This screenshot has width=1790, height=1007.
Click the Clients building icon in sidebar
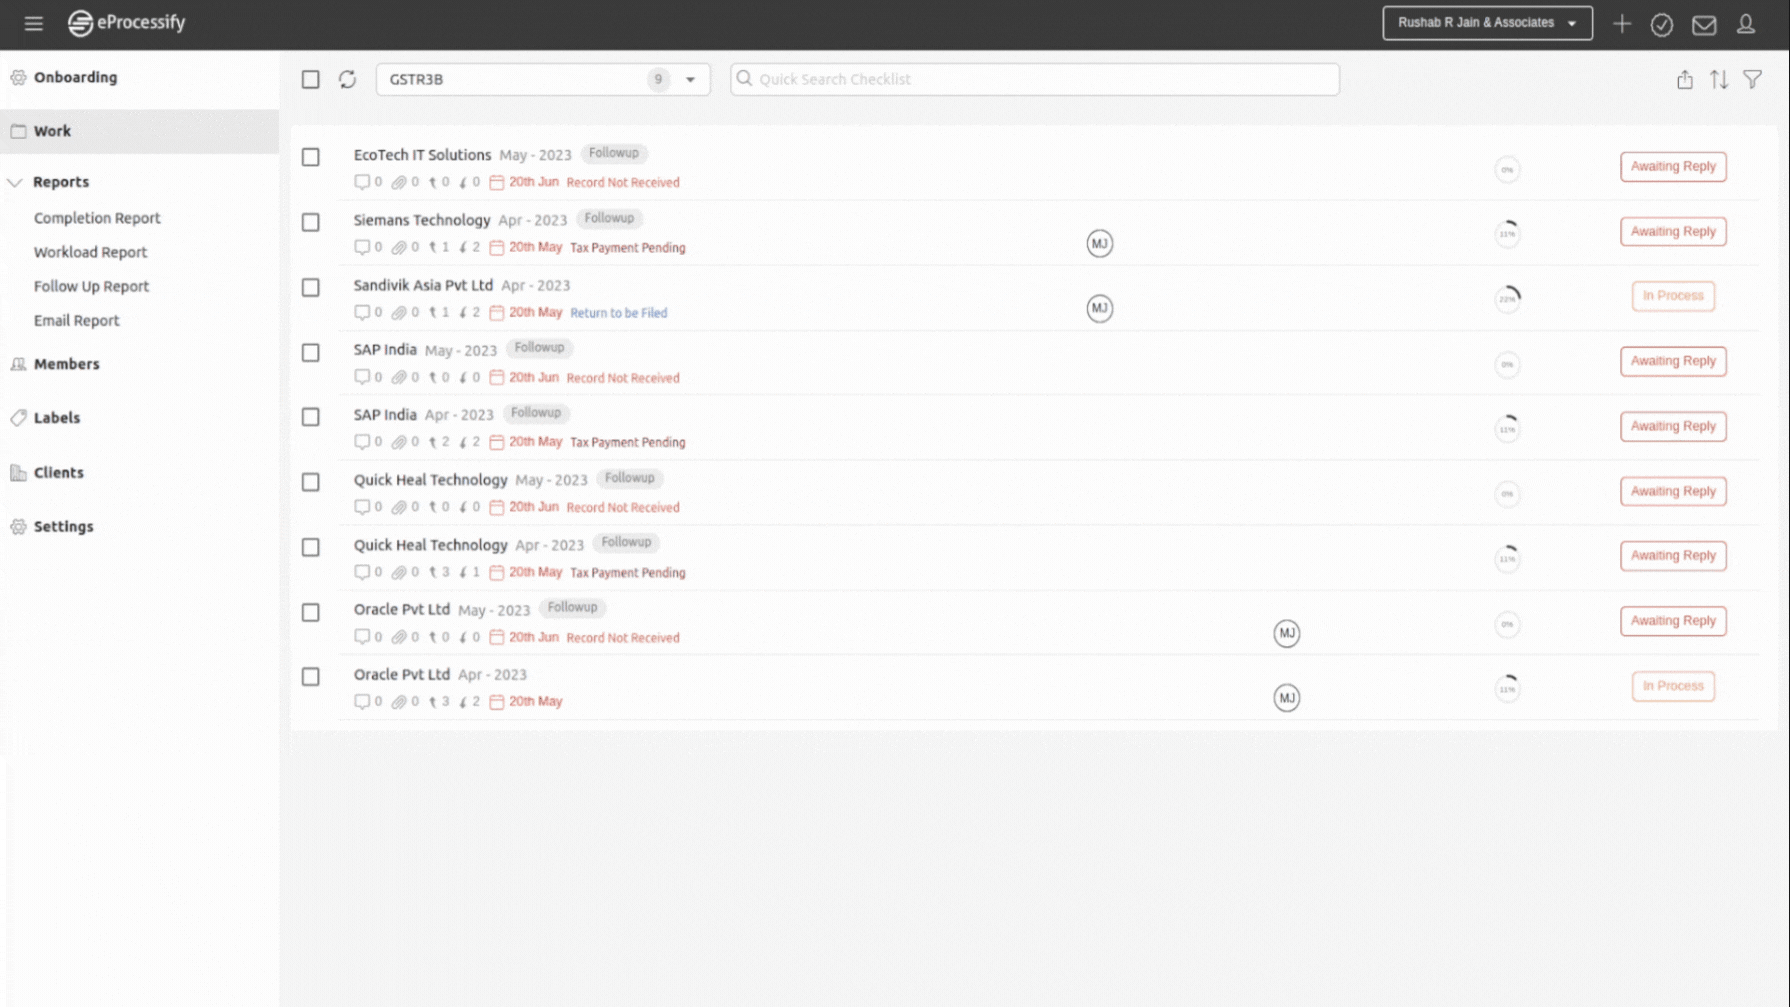click(x=18, y=472)
